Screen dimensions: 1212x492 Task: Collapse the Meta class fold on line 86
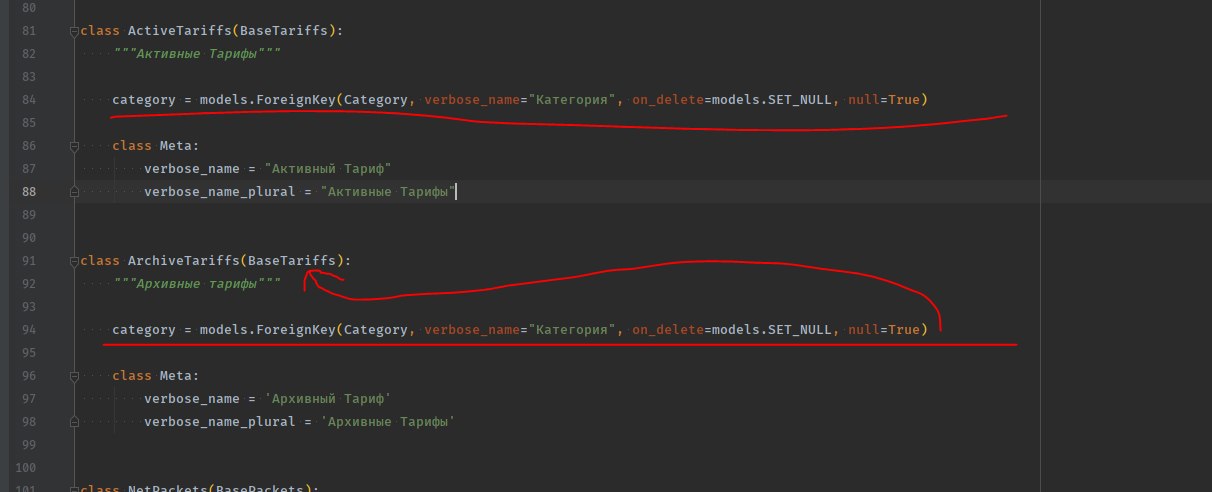74,146
